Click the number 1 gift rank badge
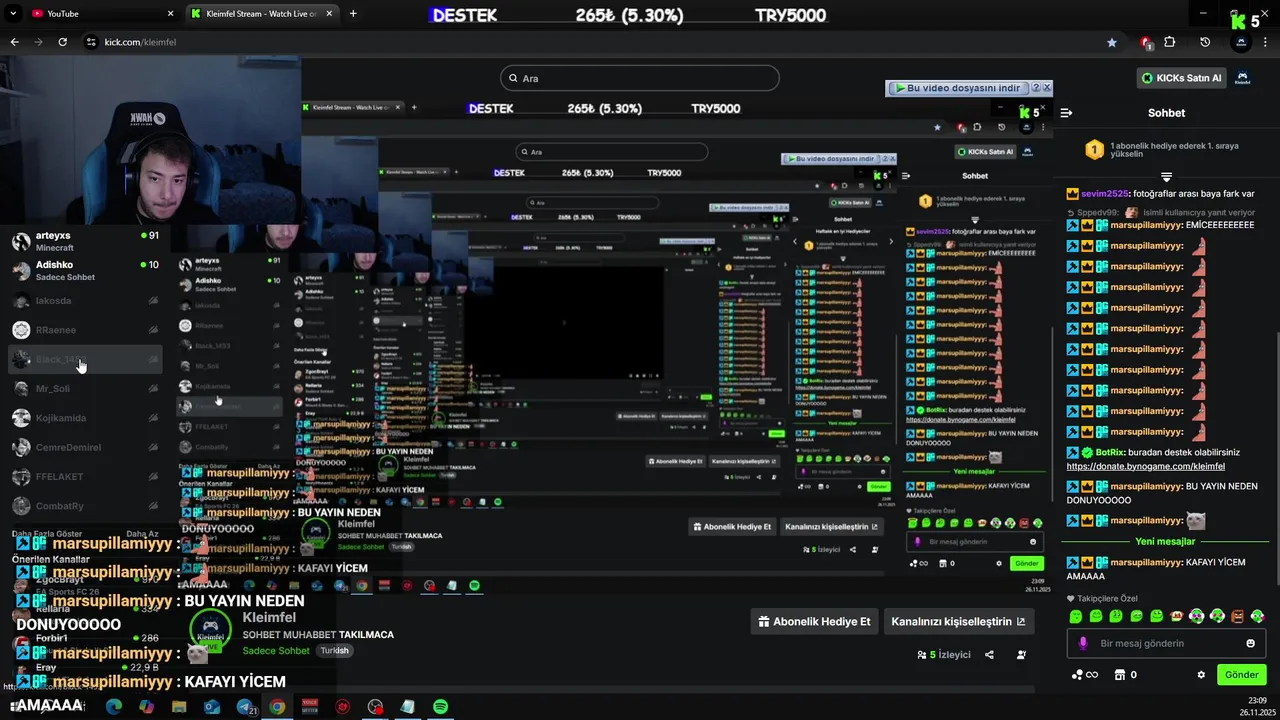Image resolution: width=1280 pixels, height=720 pixels. (x=1094, y=150)
